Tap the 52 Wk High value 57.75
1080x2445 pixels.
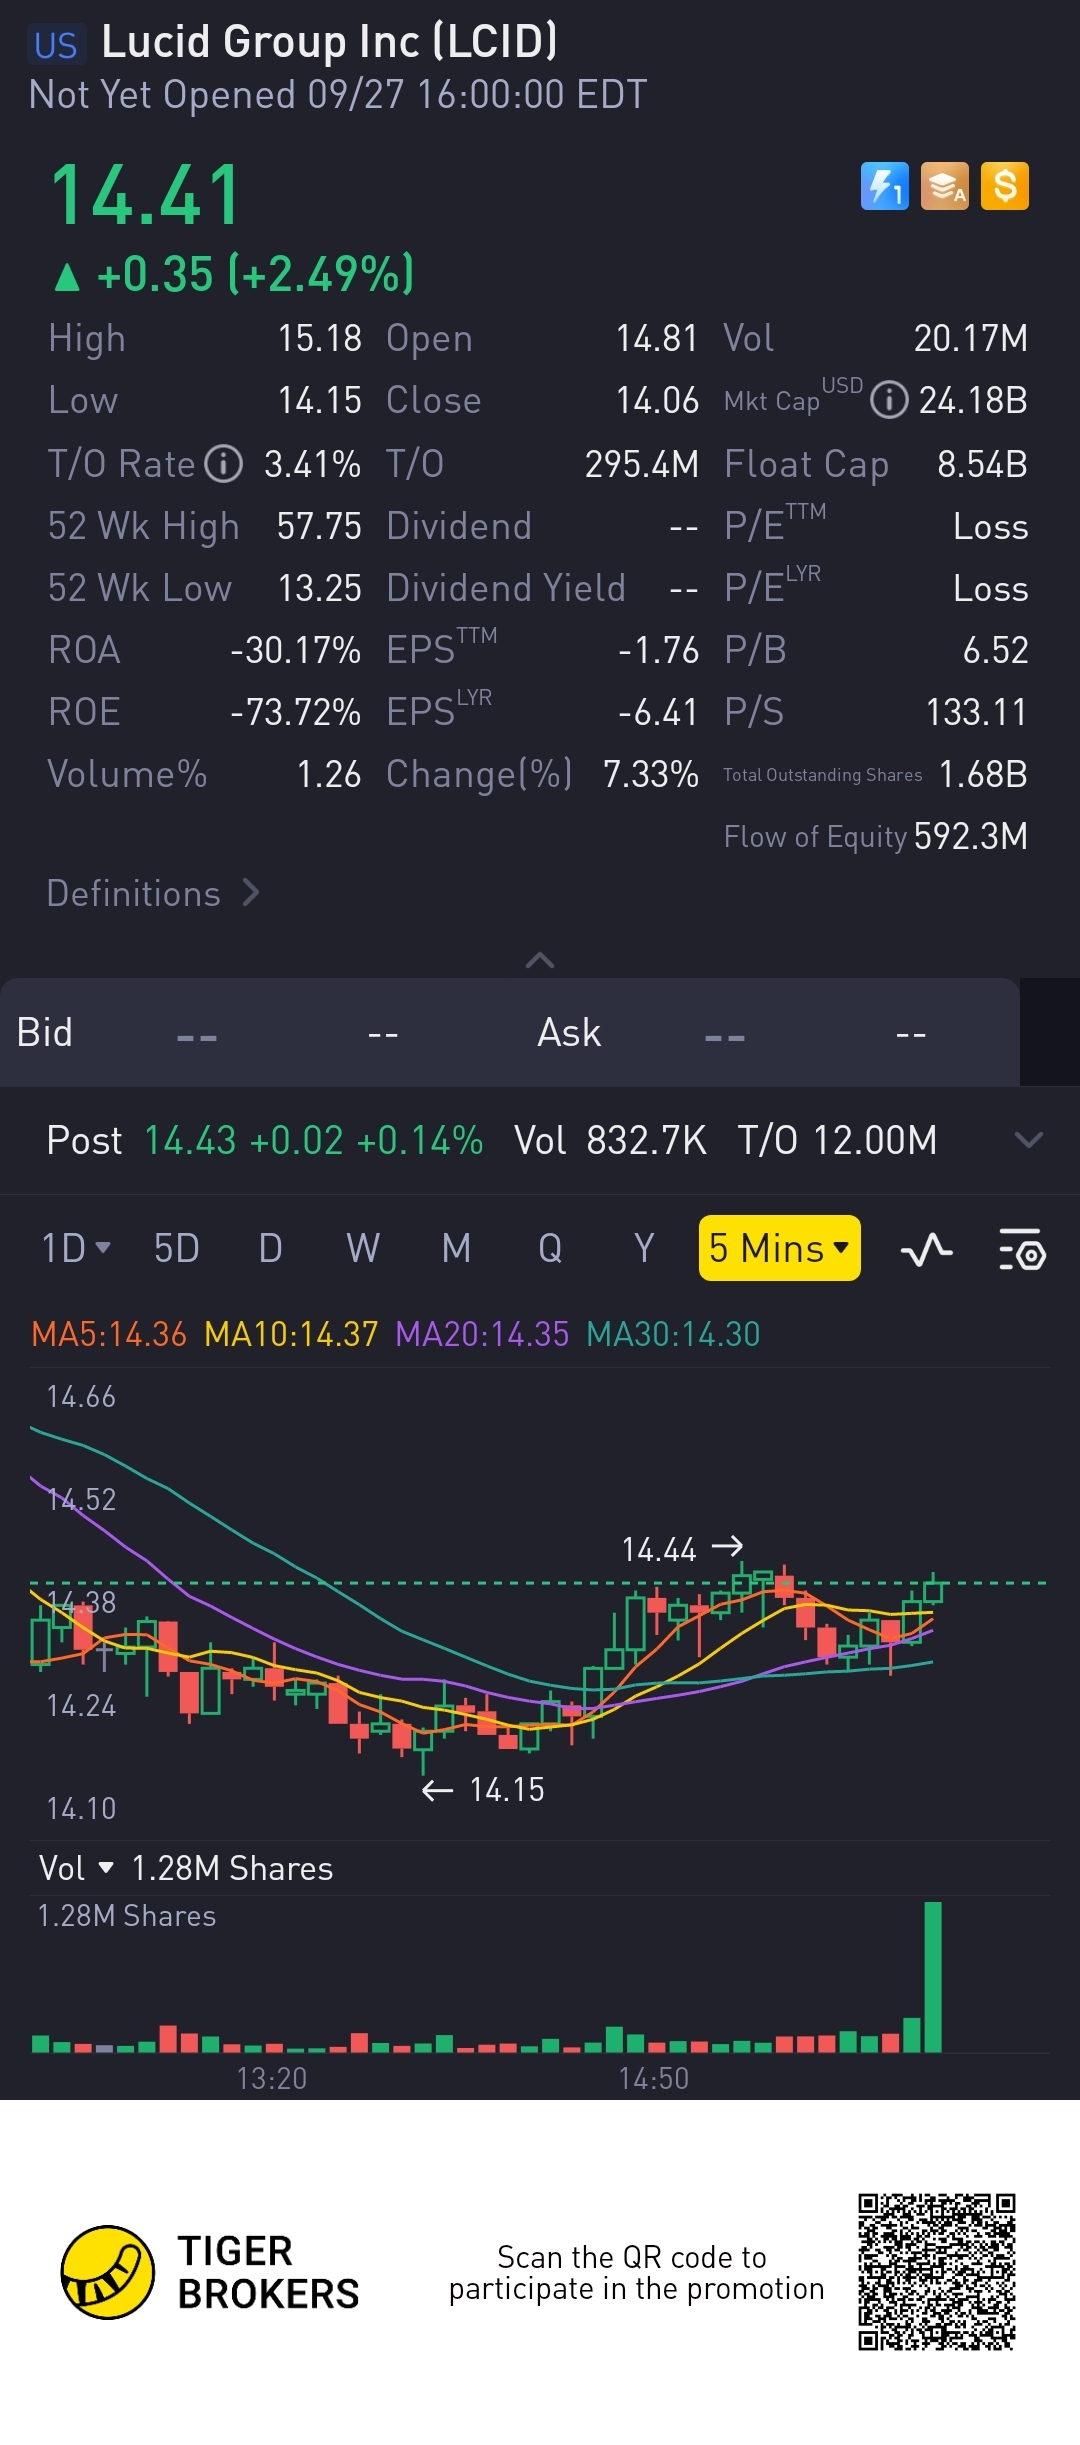point(319,526)
